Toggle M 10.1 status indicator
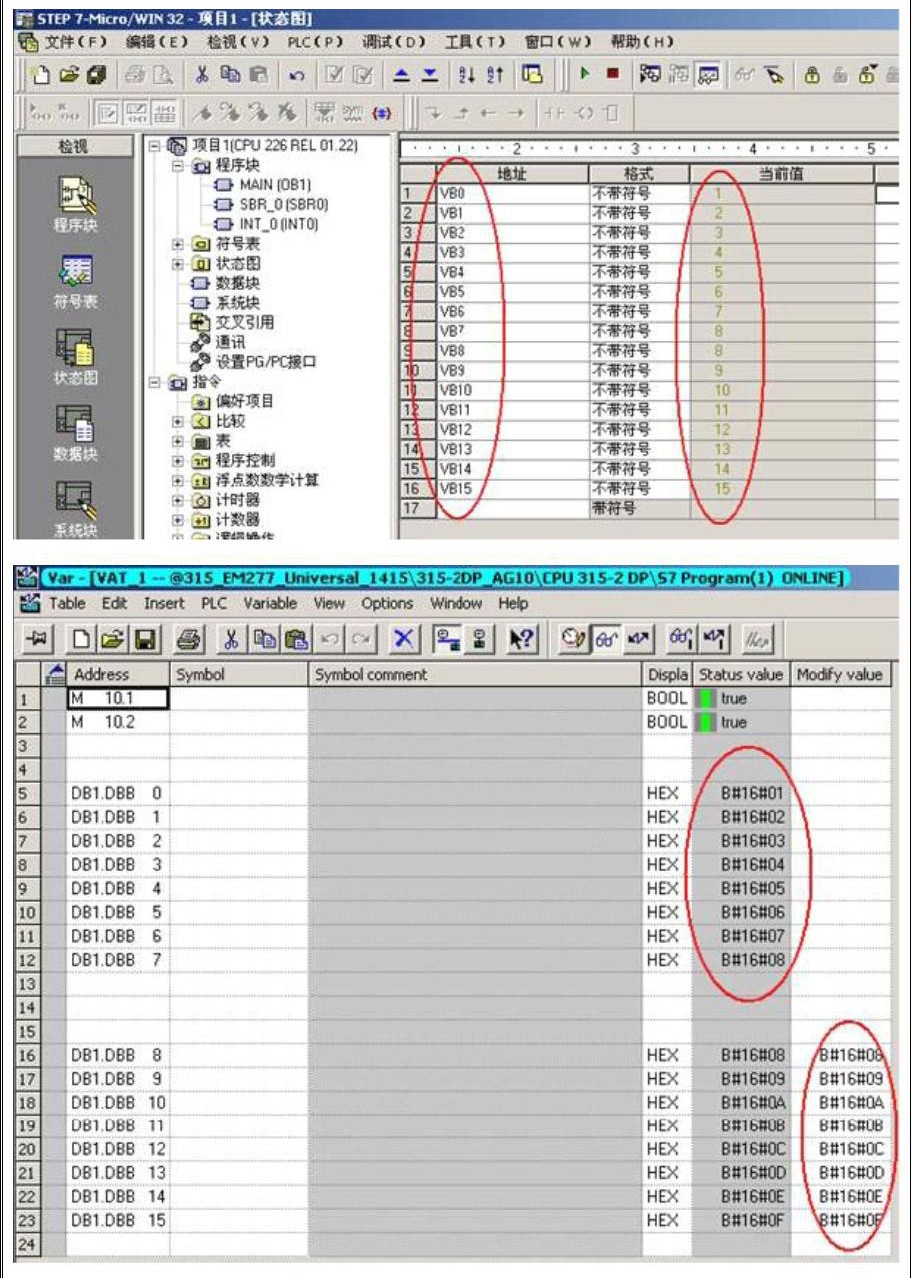The height and width of the screenshot is (1278, 912). 708,698
